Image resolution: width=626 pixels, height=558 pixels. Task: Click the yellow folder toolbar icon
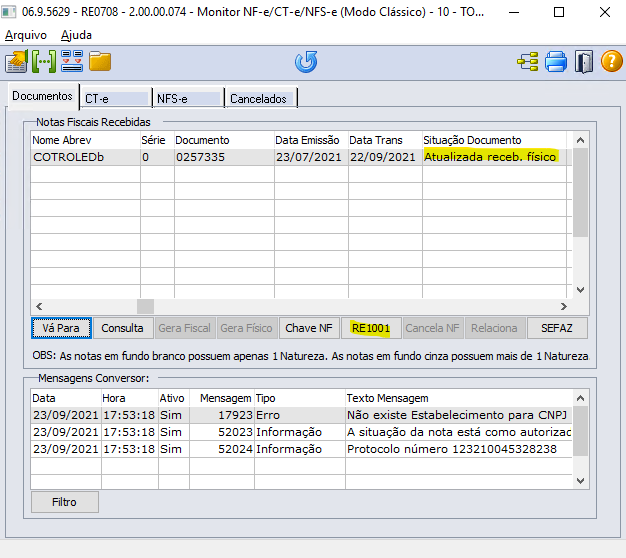[x=100, y=61]
